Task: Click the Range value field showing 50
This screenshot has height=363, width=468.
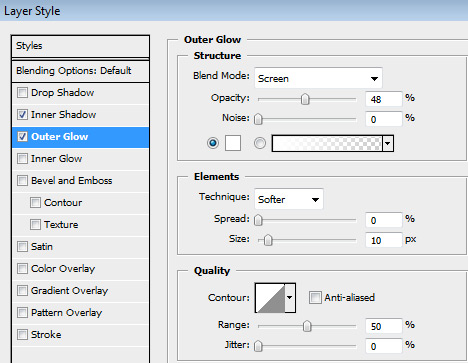Action: pos(384,326)
